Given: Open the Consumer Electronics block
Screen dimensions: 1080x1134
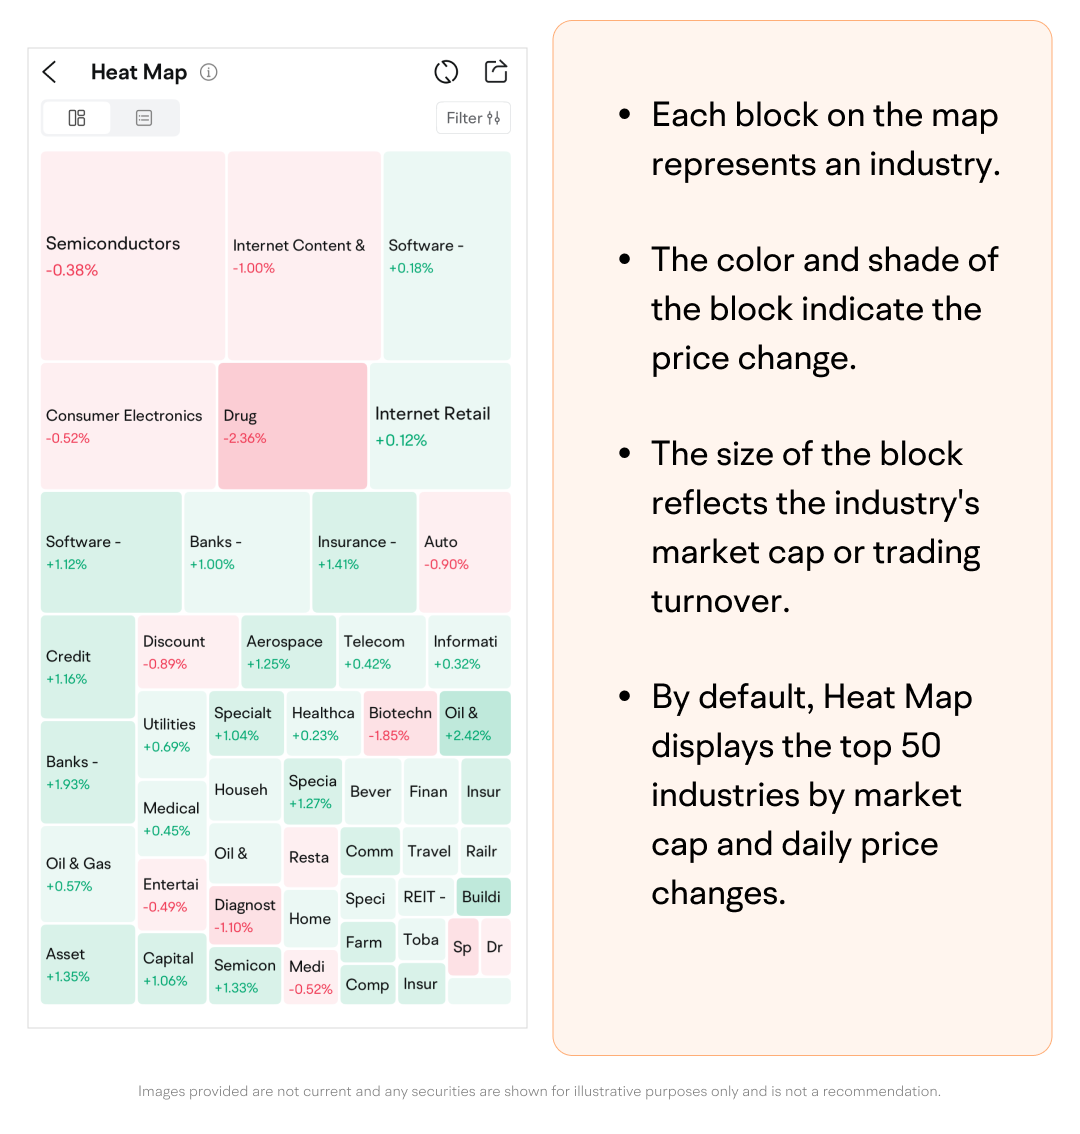Looking at the screenshot, I should [128, 426].
